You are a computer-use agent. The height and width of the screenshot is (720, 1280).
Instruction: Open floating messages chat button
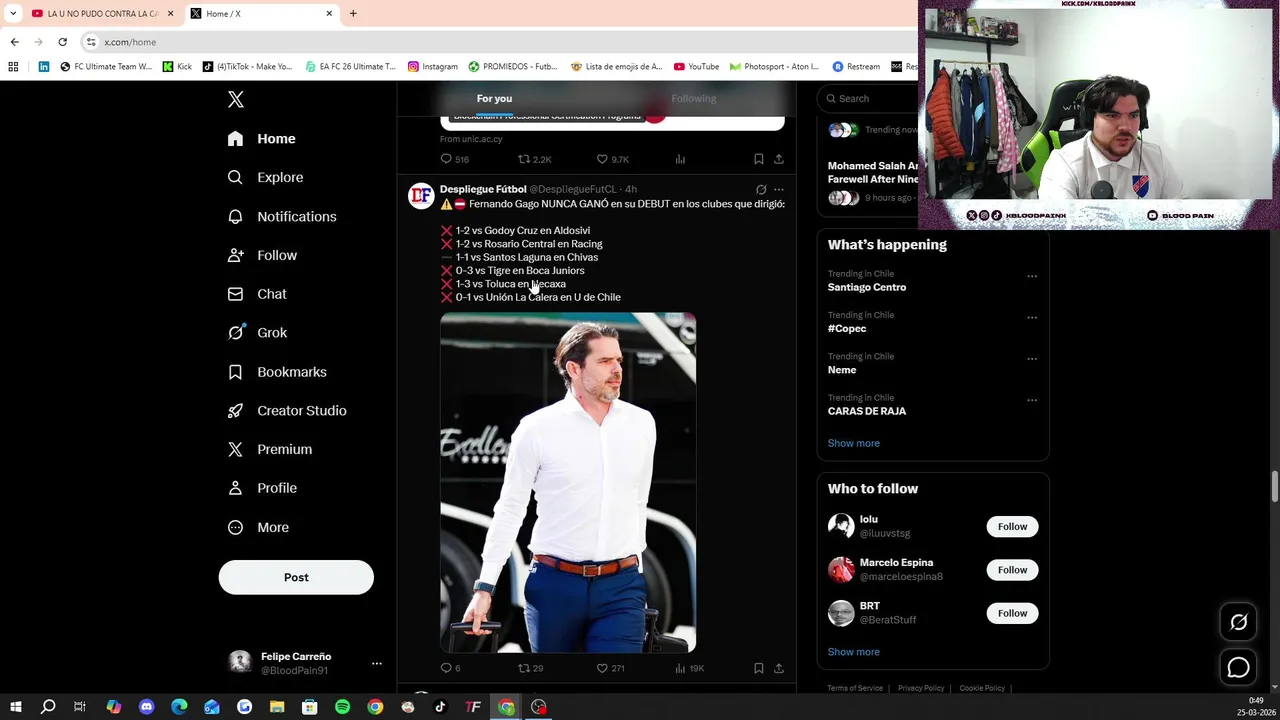1238,667
